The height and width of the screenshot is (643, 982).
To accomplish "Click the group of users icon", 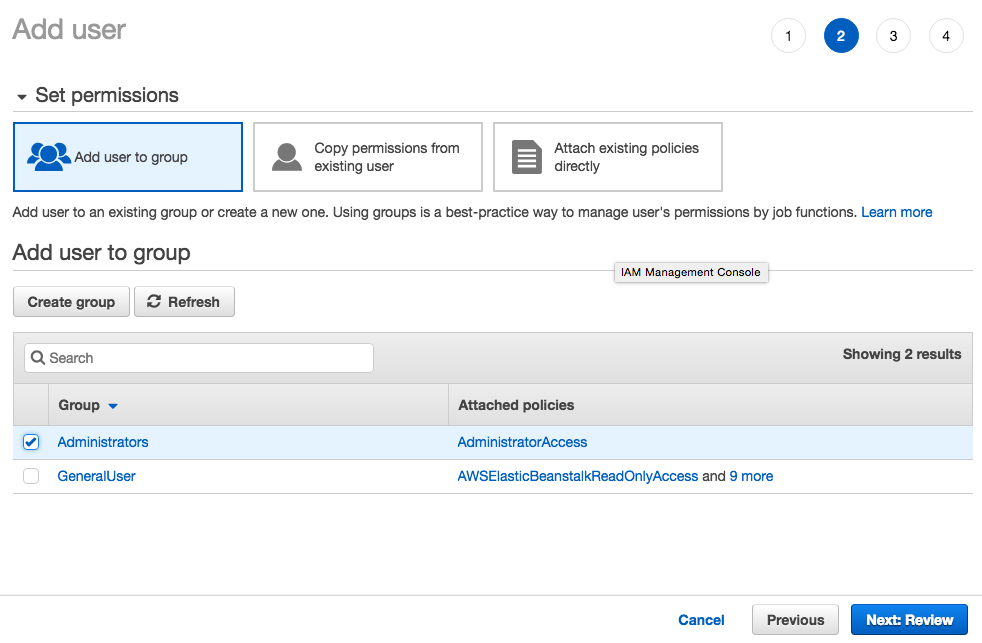I will [x=49, y=157].
